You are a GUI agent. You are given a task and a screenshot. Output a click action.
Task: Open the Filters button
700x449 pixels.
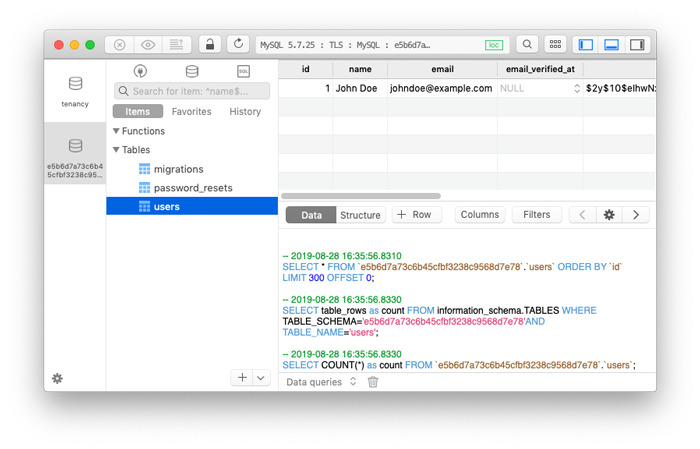pos(537,215)
